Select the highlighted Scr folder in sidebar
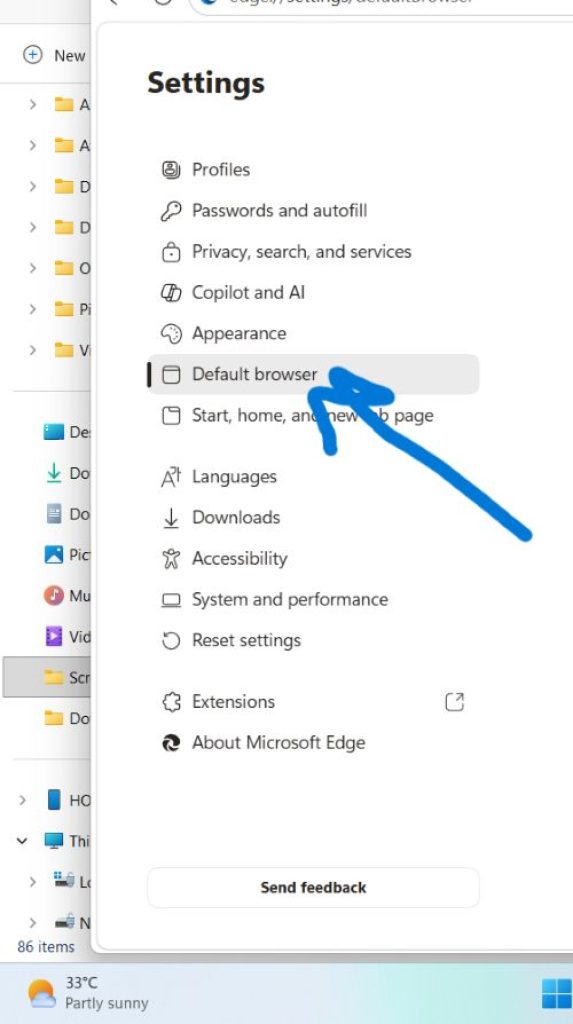The height and width of the screenshot is (1024, 573). tap(47, 677)
